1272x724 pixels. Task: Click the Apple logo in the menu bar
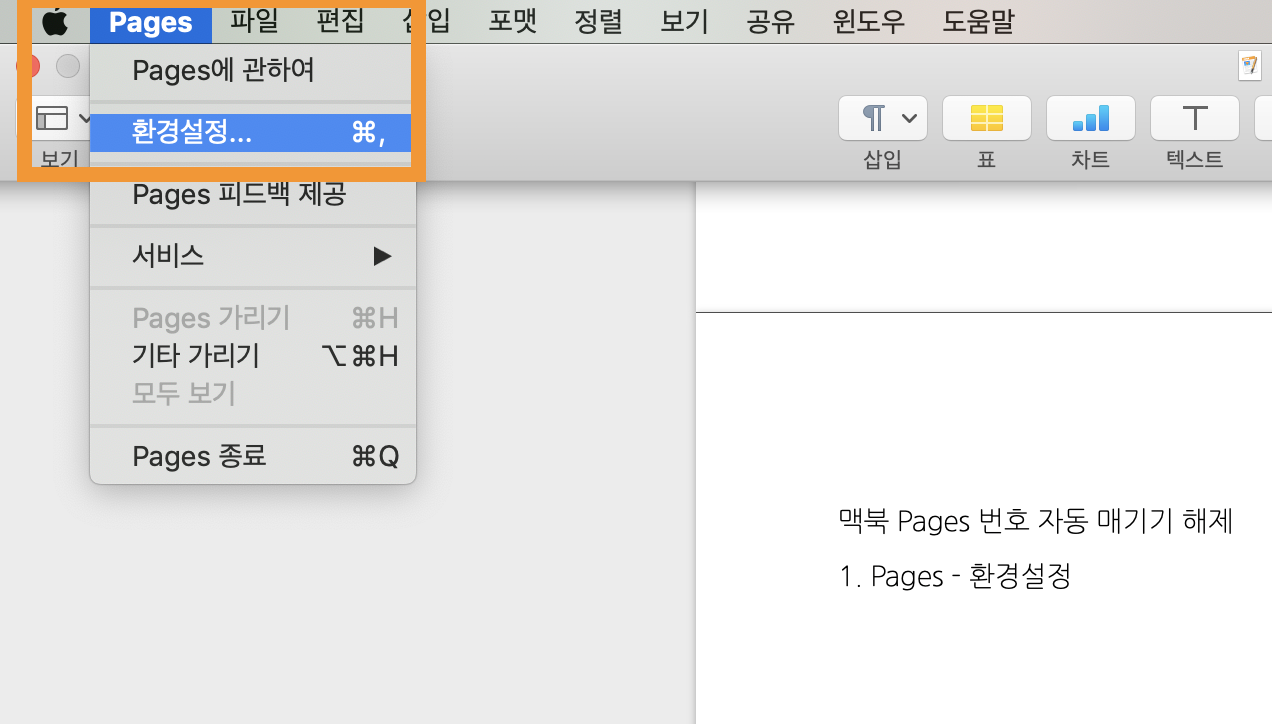[55, 21]
